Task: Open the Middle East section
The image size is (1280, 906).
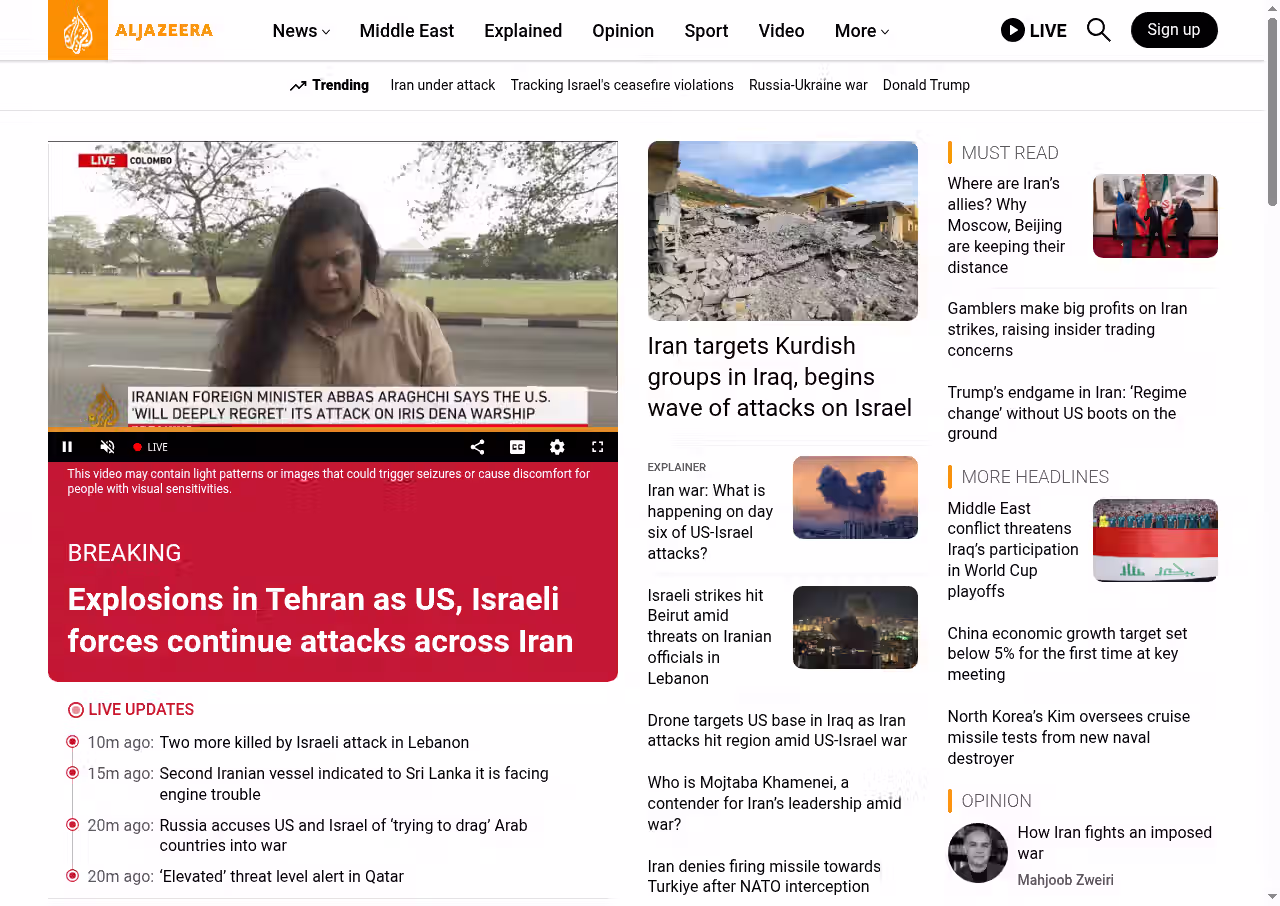Action: pos(406,31)
